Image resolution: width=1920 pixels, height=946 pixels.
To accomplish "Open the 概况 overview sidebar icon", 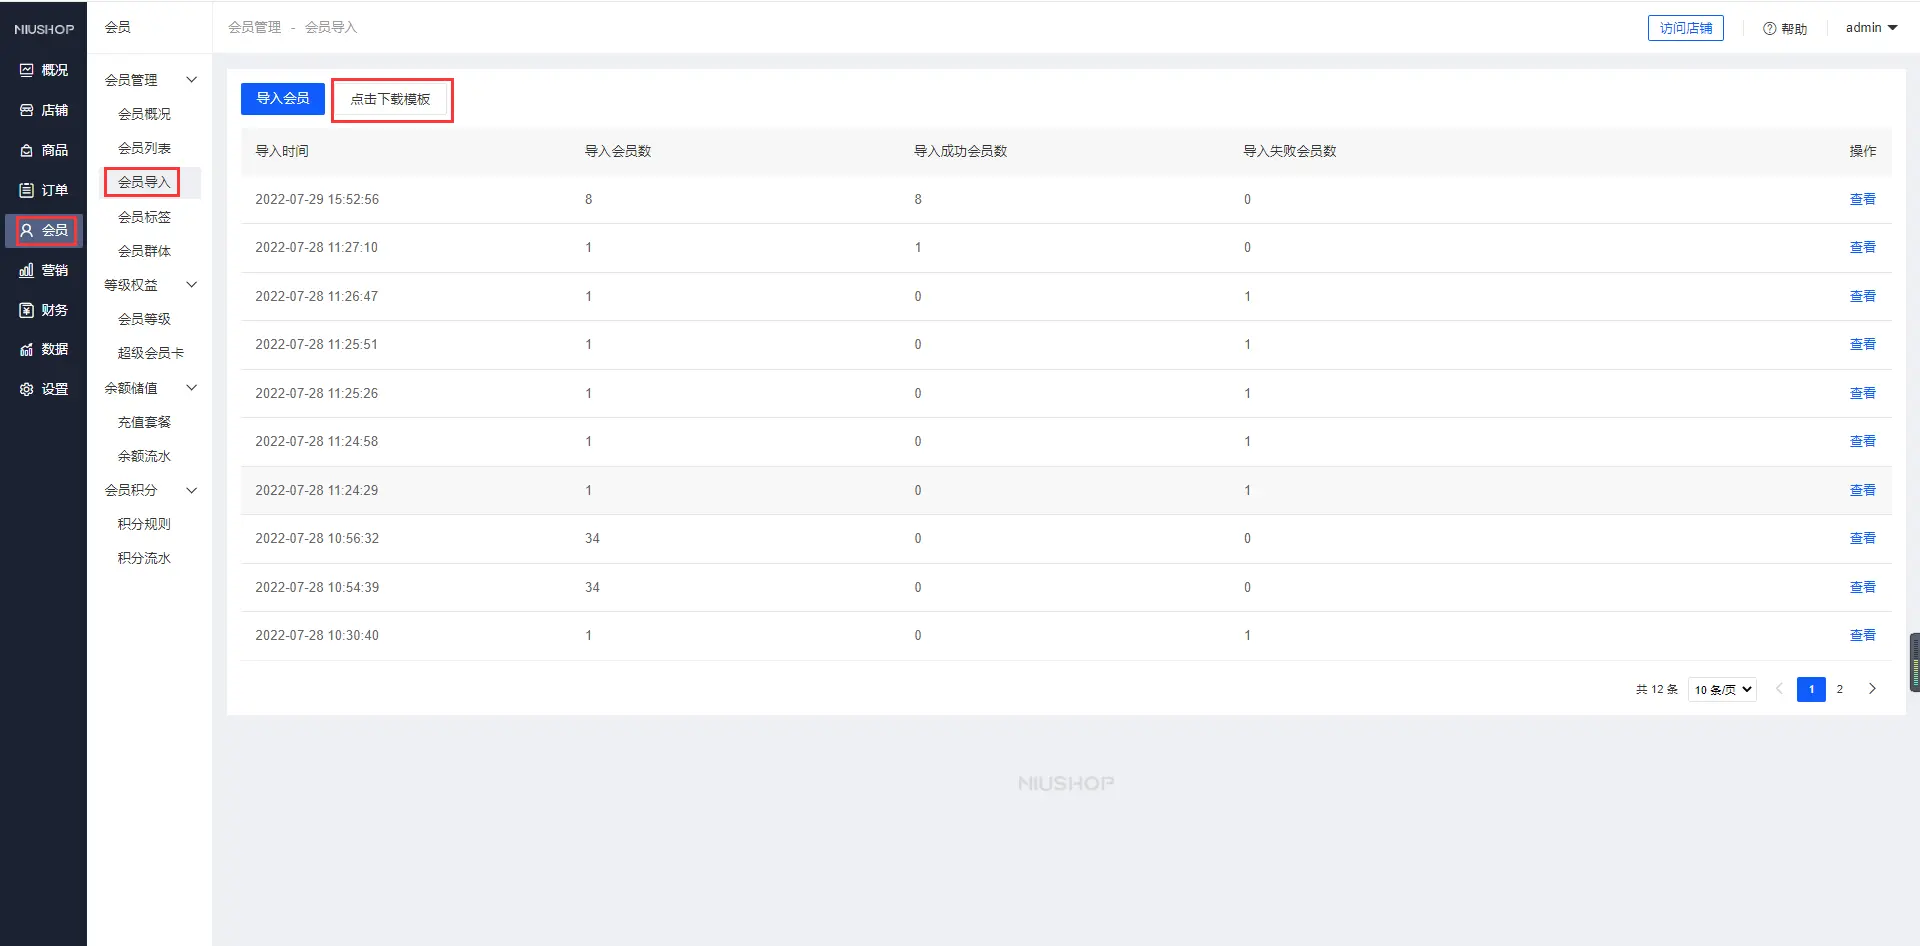I will [27, 70].
